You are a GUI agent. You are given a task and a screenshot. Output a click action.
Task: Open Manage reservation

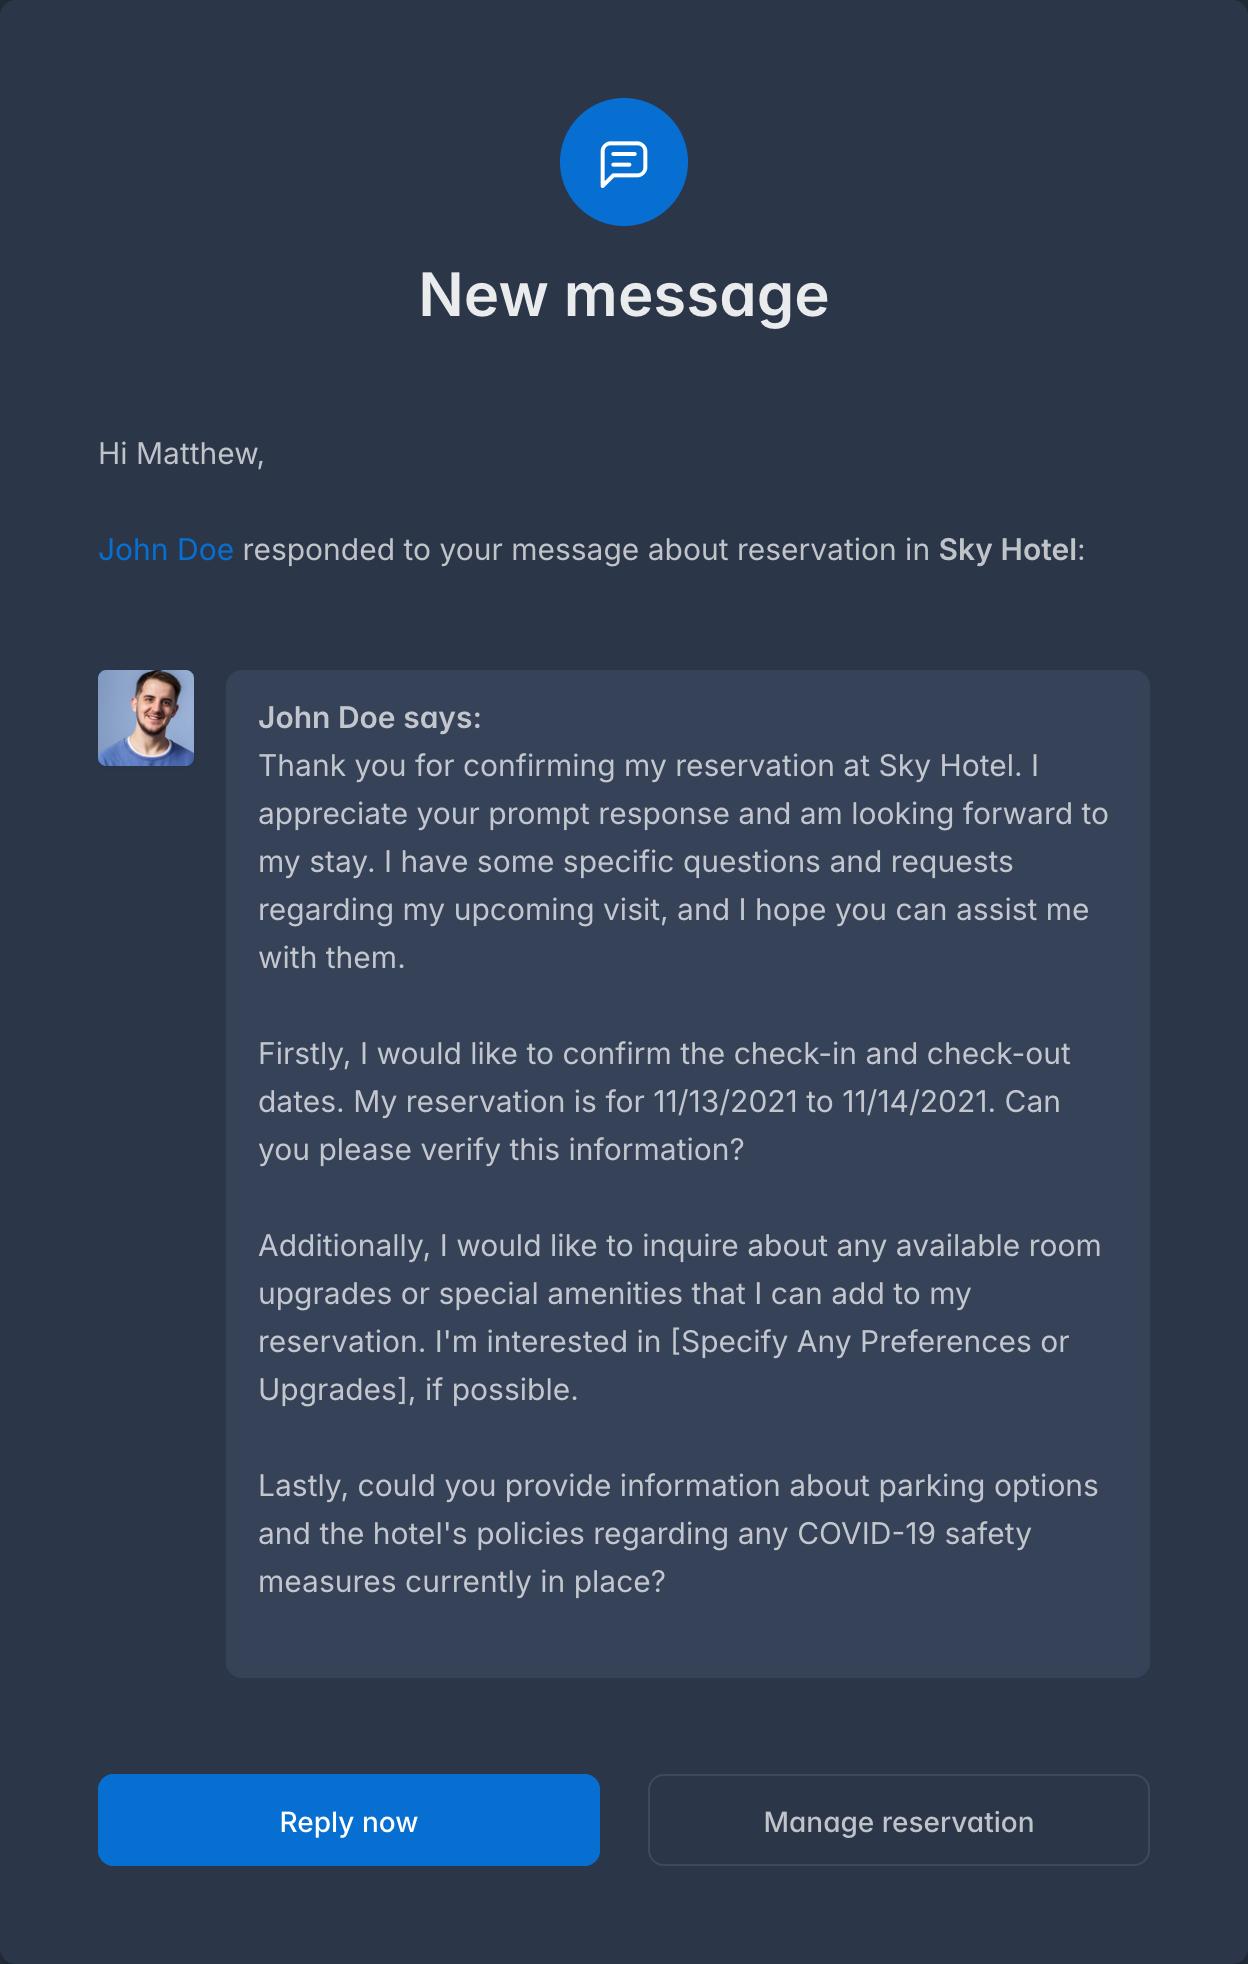[898, 1821]
